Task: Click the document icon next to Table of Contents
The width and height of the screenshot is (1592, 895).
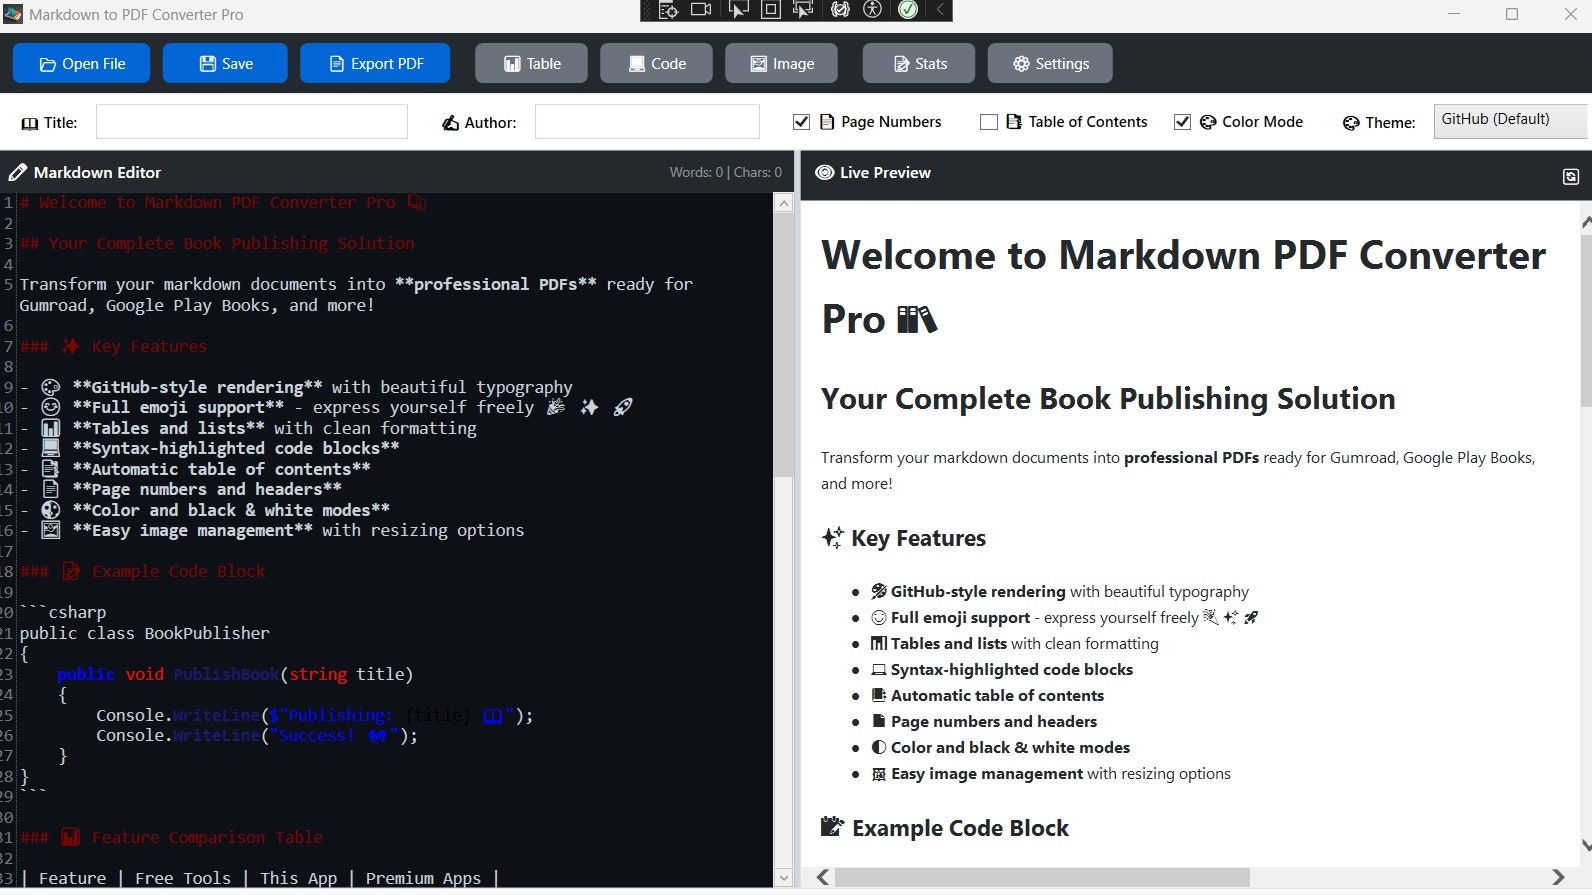Action: (x=1014, y=122)
